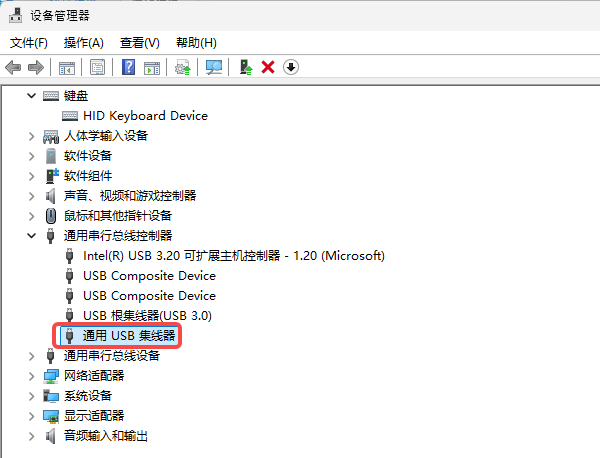Click the 通用串行总线设备 USB icon

click(x=51, y=356)
